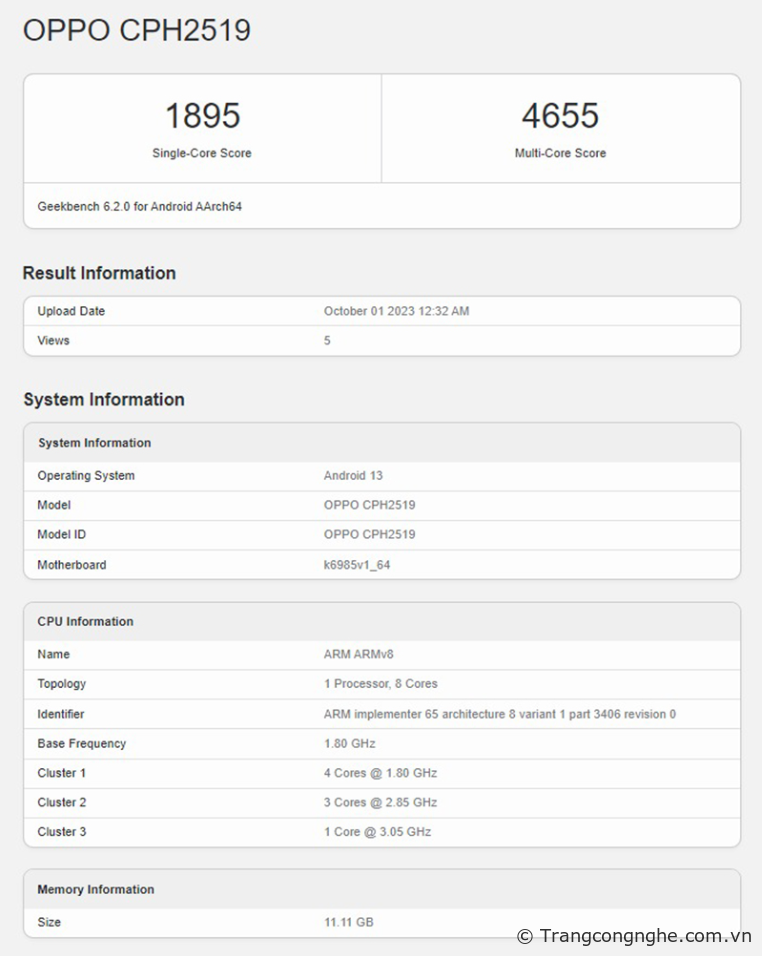Click the Model ID row label
This screenshot has width=762, height=956.
pos(62,535)
